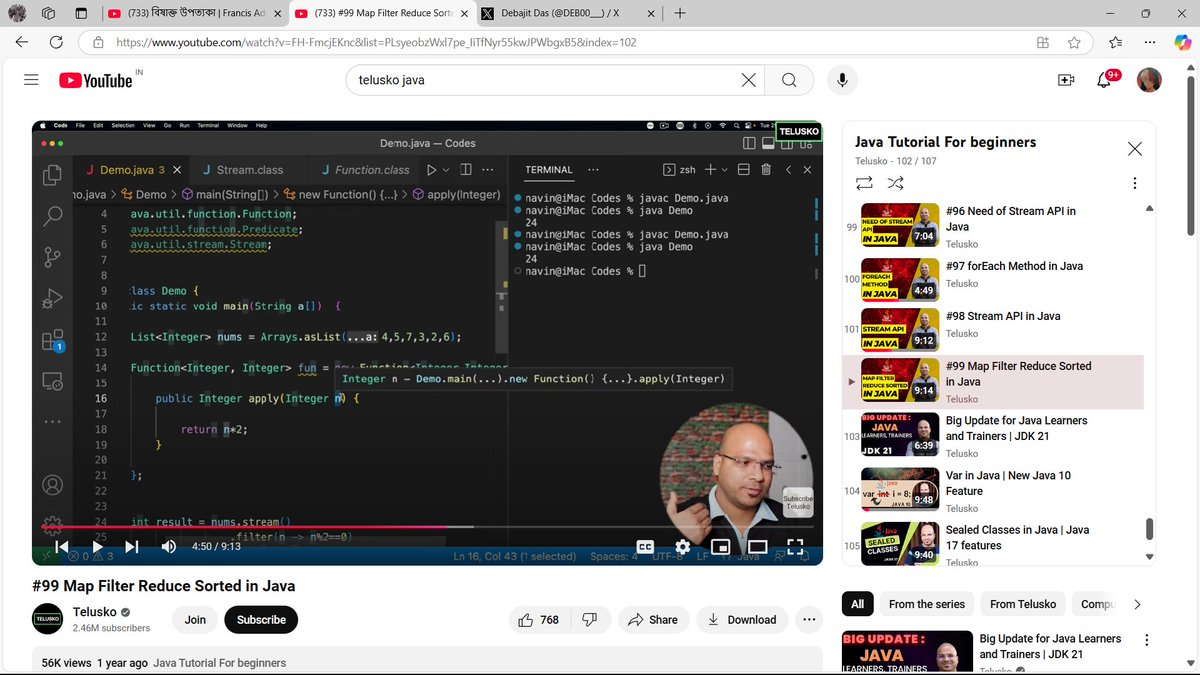This screenshot has width=1200, height=675.
Task: Open the #98 Stream API in Java video
Action: (x=992, y=330)
